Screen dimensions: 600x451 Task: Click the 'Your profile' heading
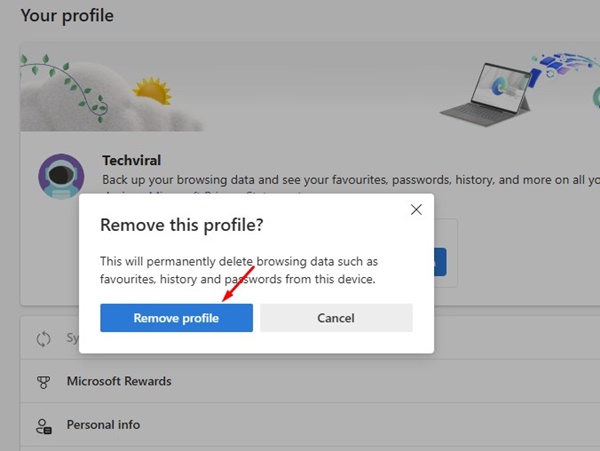click(67, 16)
